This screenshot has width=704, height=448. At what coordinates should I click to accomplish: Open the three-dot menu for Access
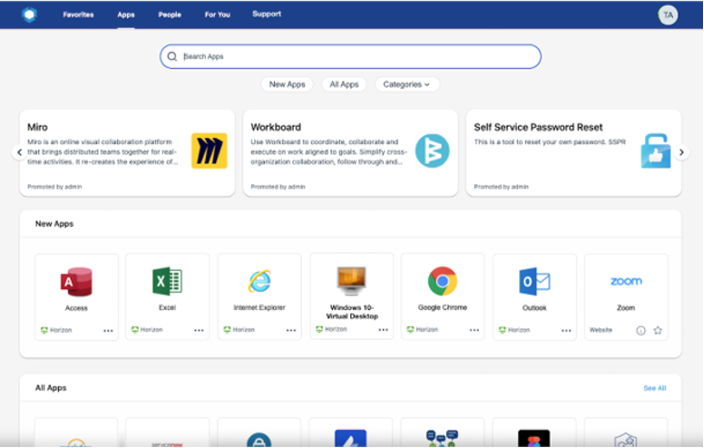tap(108, 330)
